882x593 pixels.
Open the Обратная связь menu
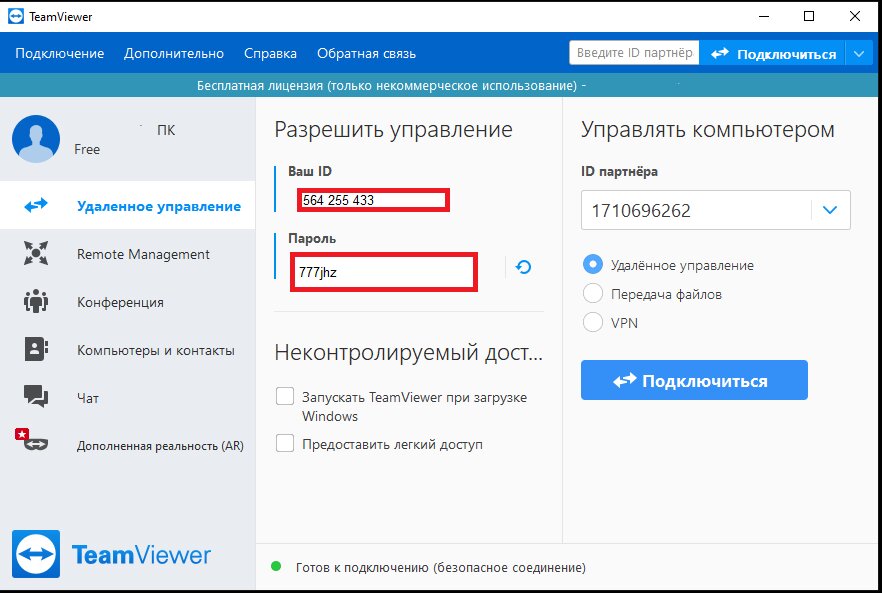click(366, 53)
